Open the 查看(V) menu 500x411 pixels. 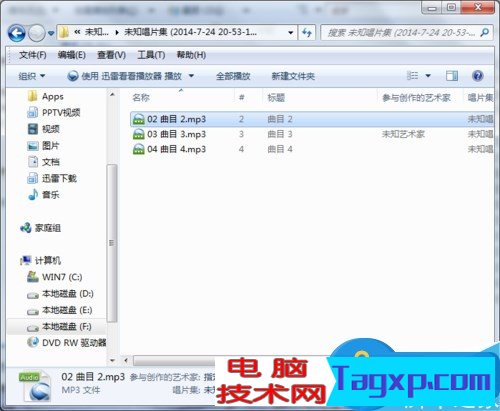coord(111,55)
